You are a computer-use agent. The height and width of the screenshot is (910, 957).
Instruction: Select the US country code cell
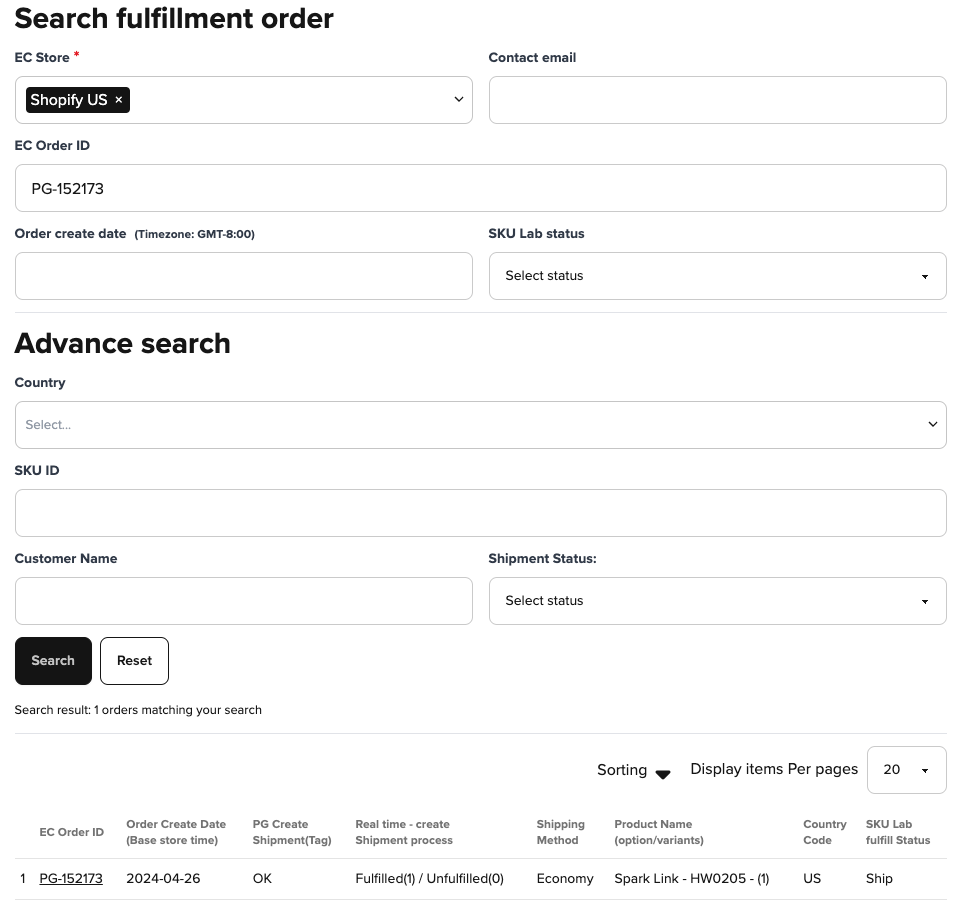(x=812, y=878)
